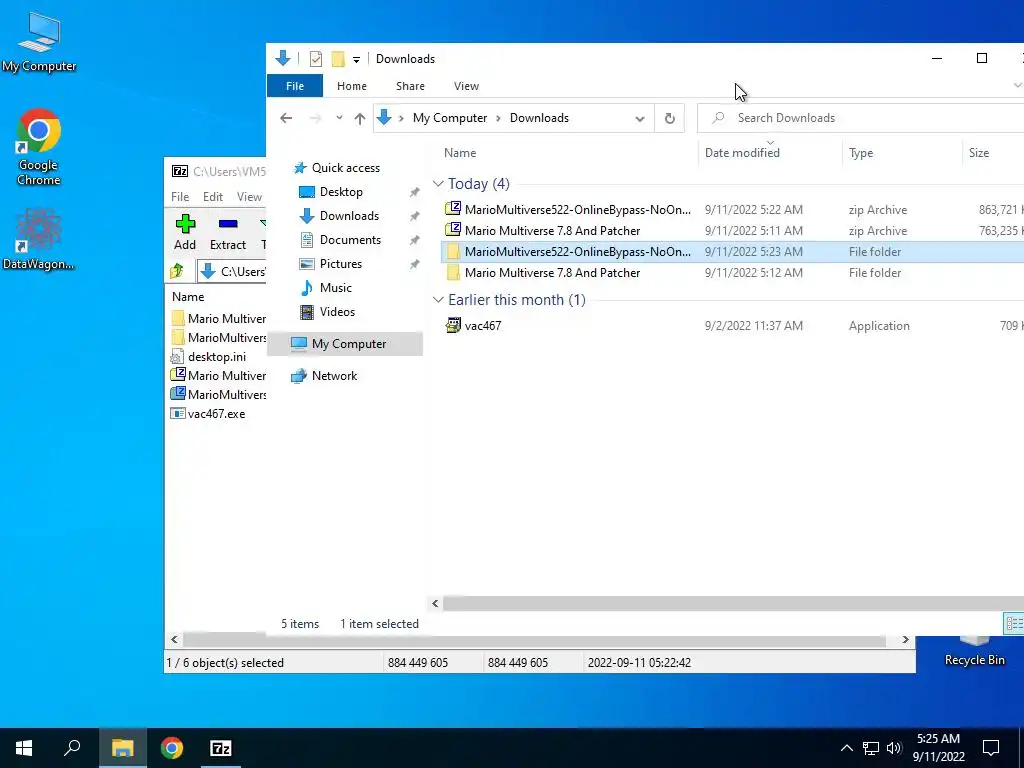Click 7-Zip icon in taskbar

pyautogui.click(x=220, y=748)
